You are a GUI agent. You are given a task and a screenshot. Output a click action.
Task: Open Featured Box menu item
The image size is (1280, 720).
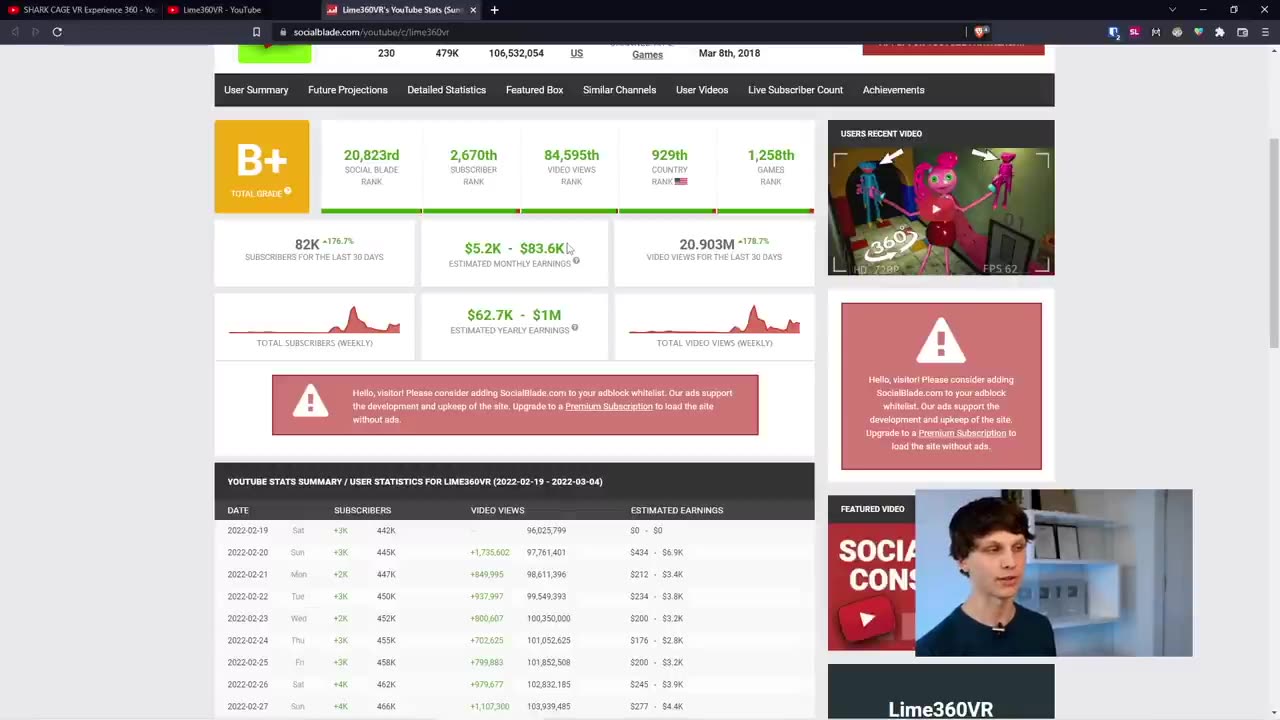pyautogui.click(x=534, y=90)
